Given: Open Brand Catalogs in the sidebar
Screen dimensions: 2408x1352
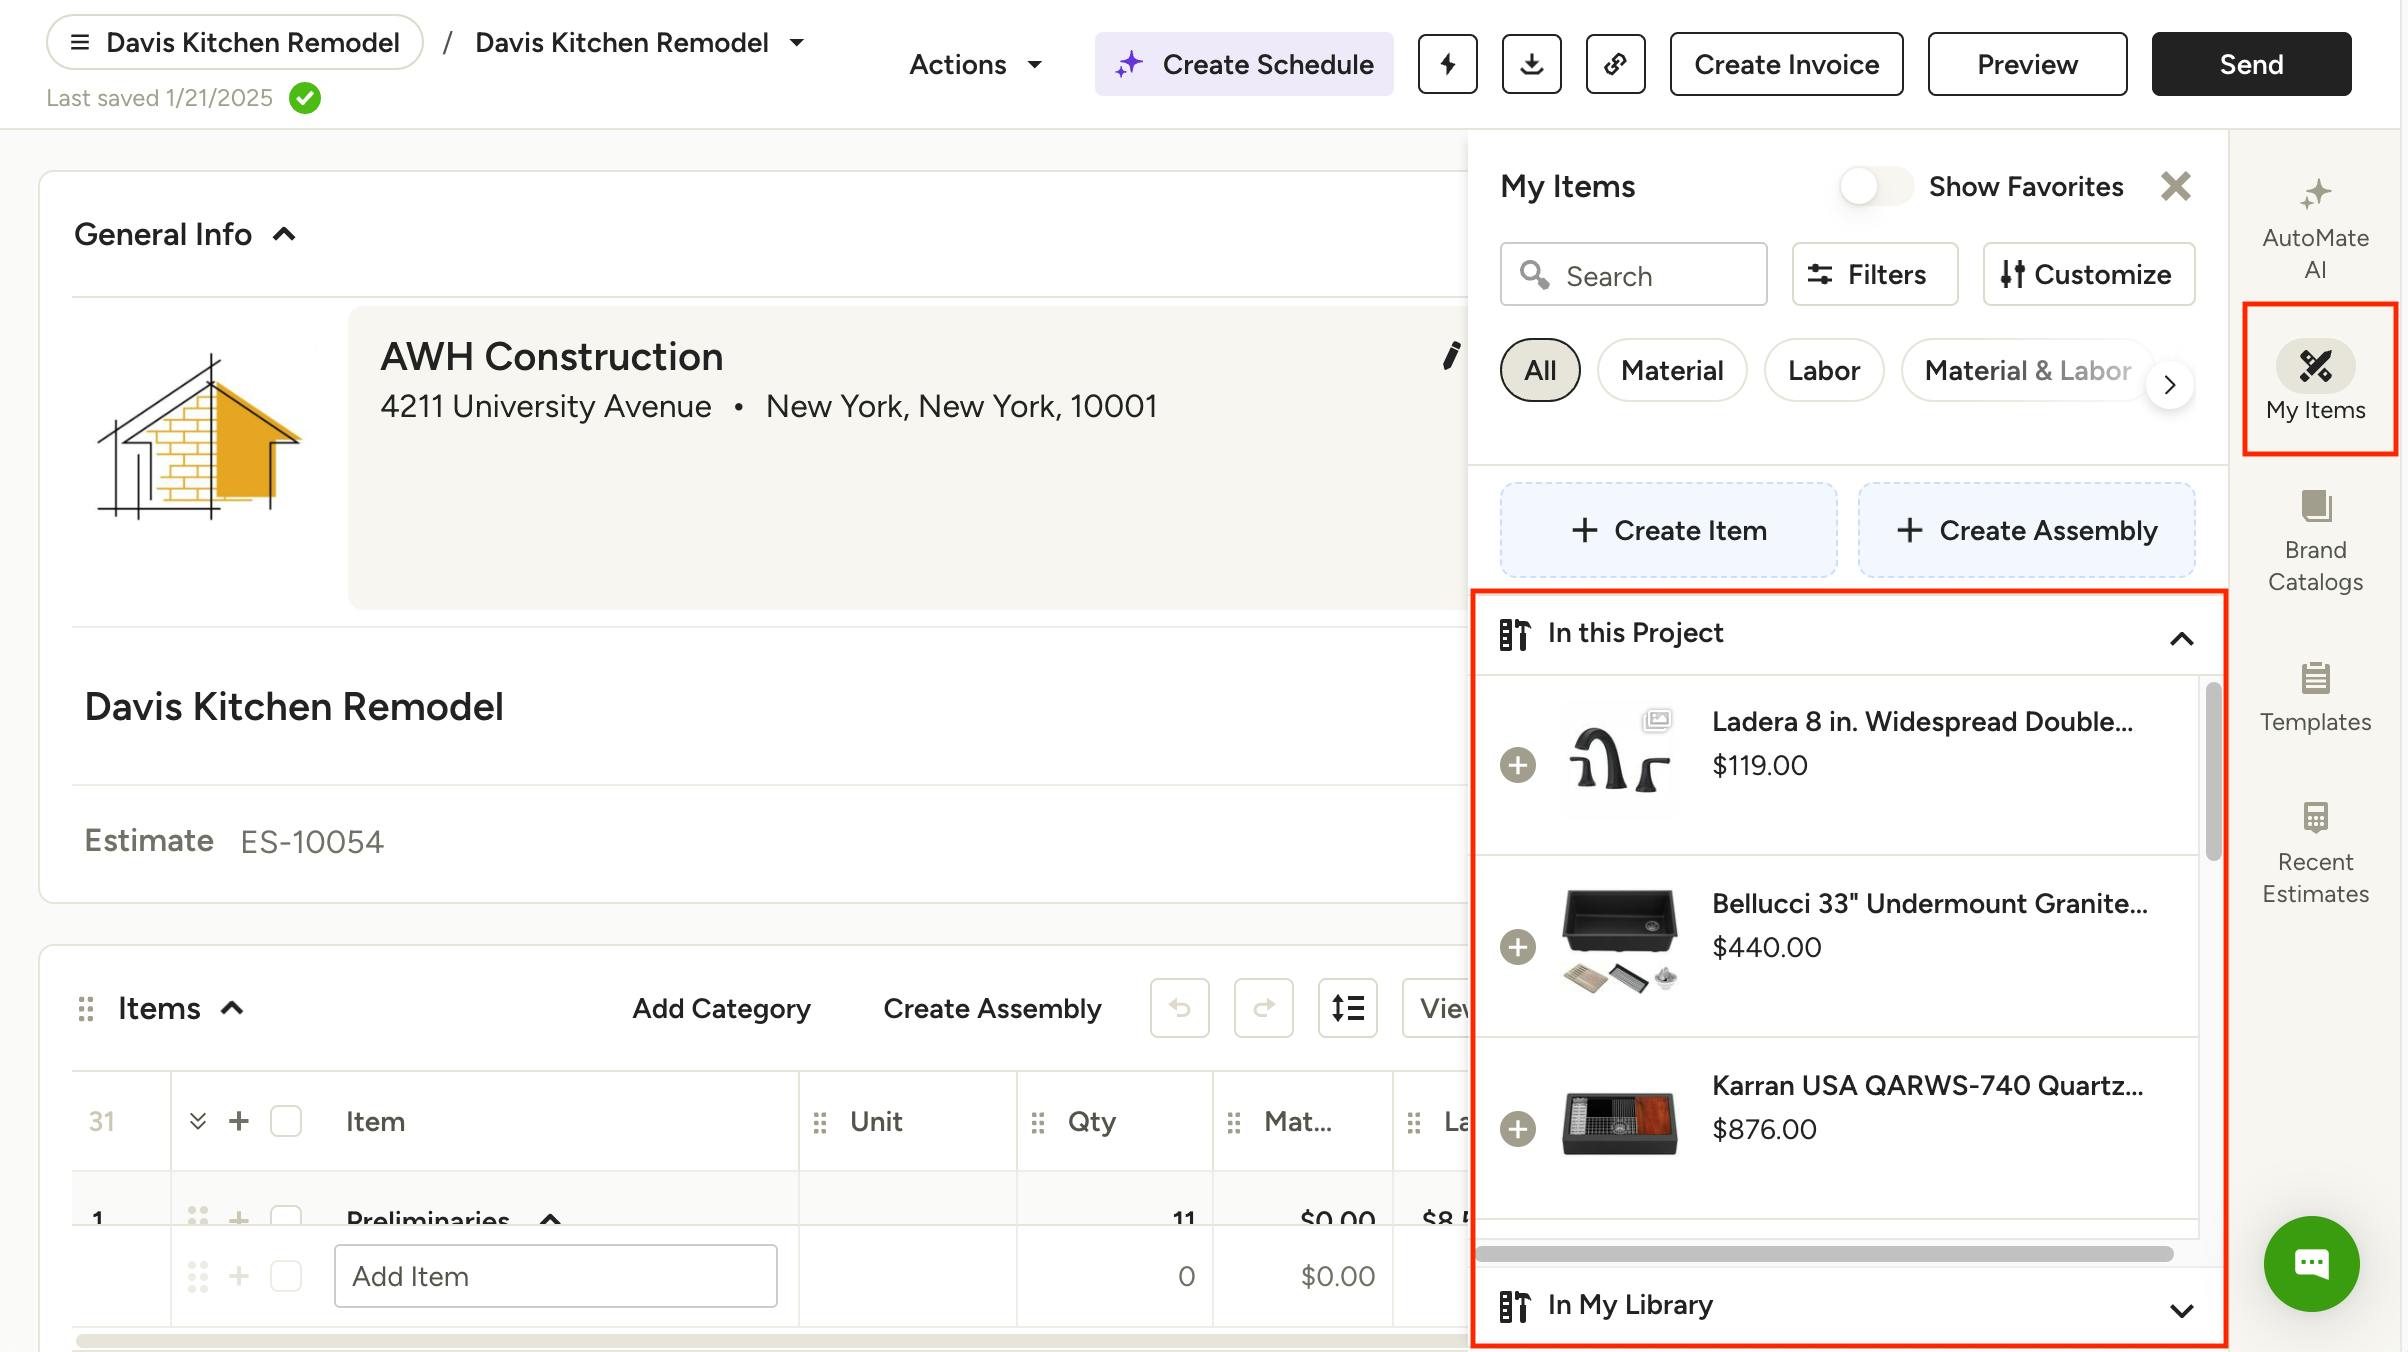Looking at the screenshot, I should click(2315, 541).
